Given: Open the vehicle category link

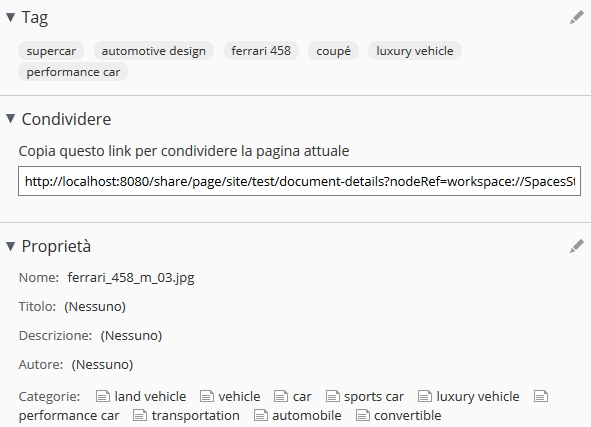Looking at the screenshot, I should [239, 396].
